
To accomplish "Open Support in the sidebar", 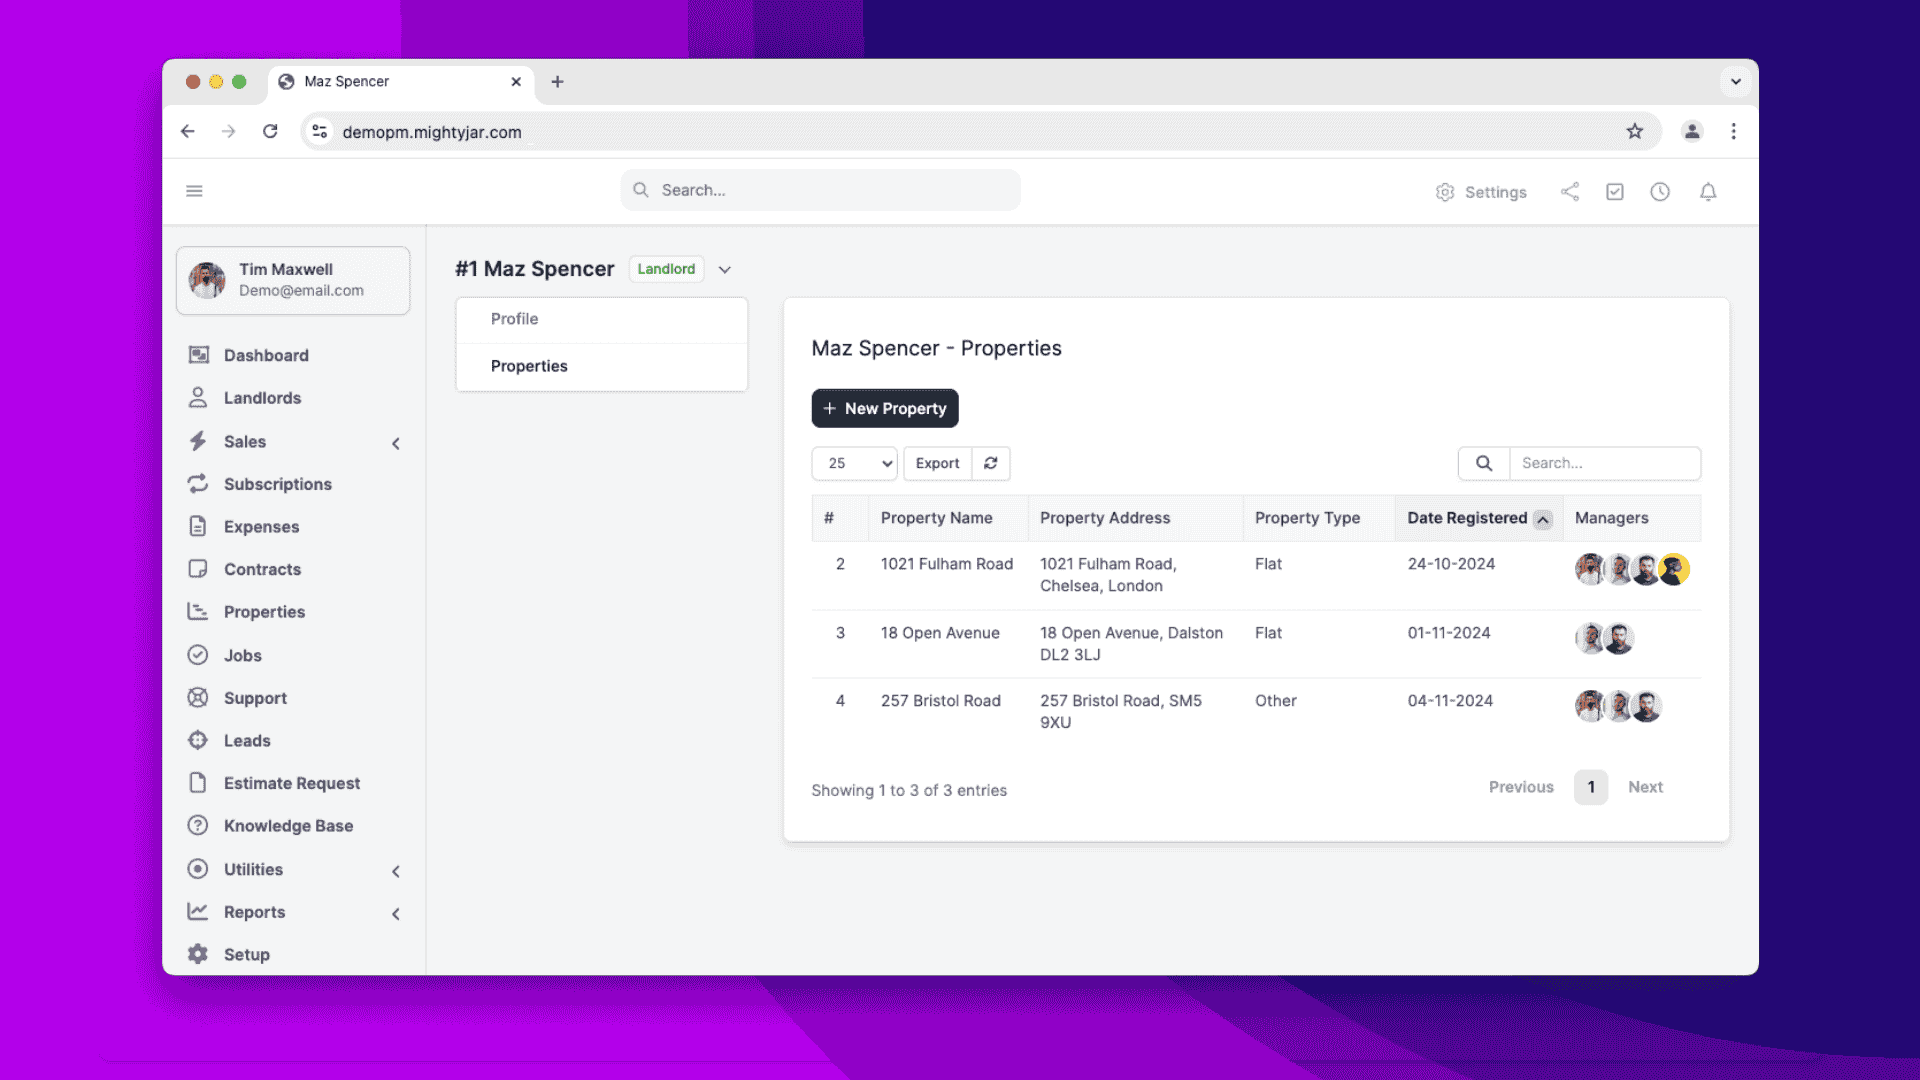I will [x=255, y=698].
